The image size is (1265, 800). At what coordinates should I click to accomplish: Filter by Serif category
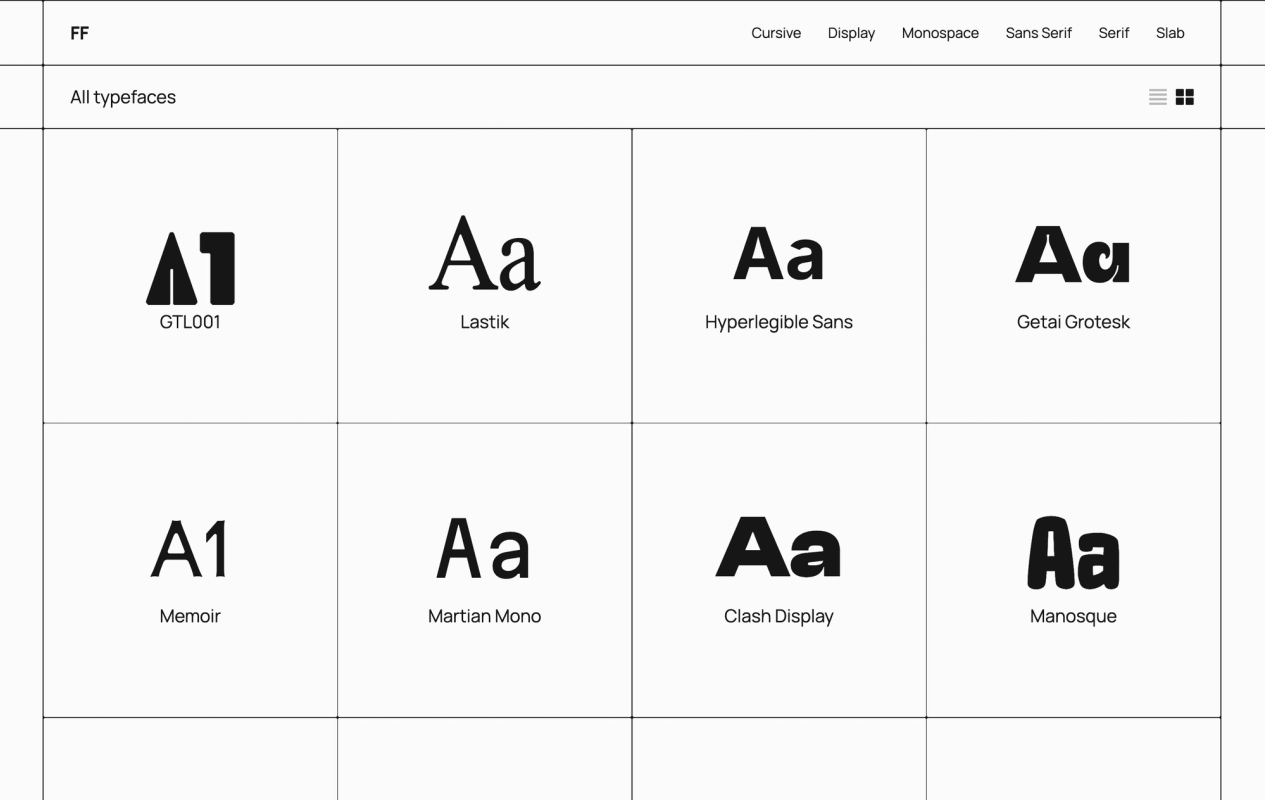point(1114,33)
